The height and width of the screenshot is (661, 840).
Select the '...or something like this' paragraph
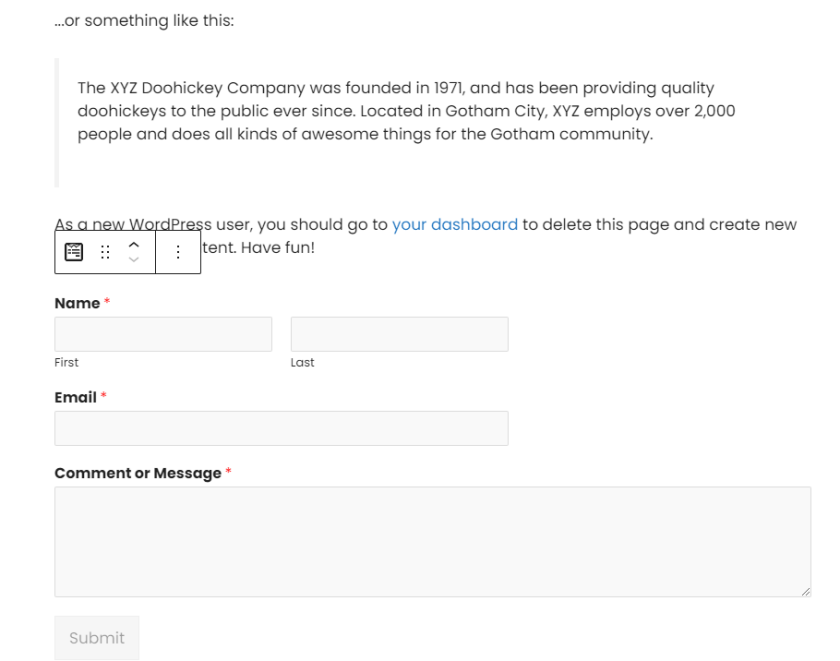pyautogui.click(x=144, y=20)
